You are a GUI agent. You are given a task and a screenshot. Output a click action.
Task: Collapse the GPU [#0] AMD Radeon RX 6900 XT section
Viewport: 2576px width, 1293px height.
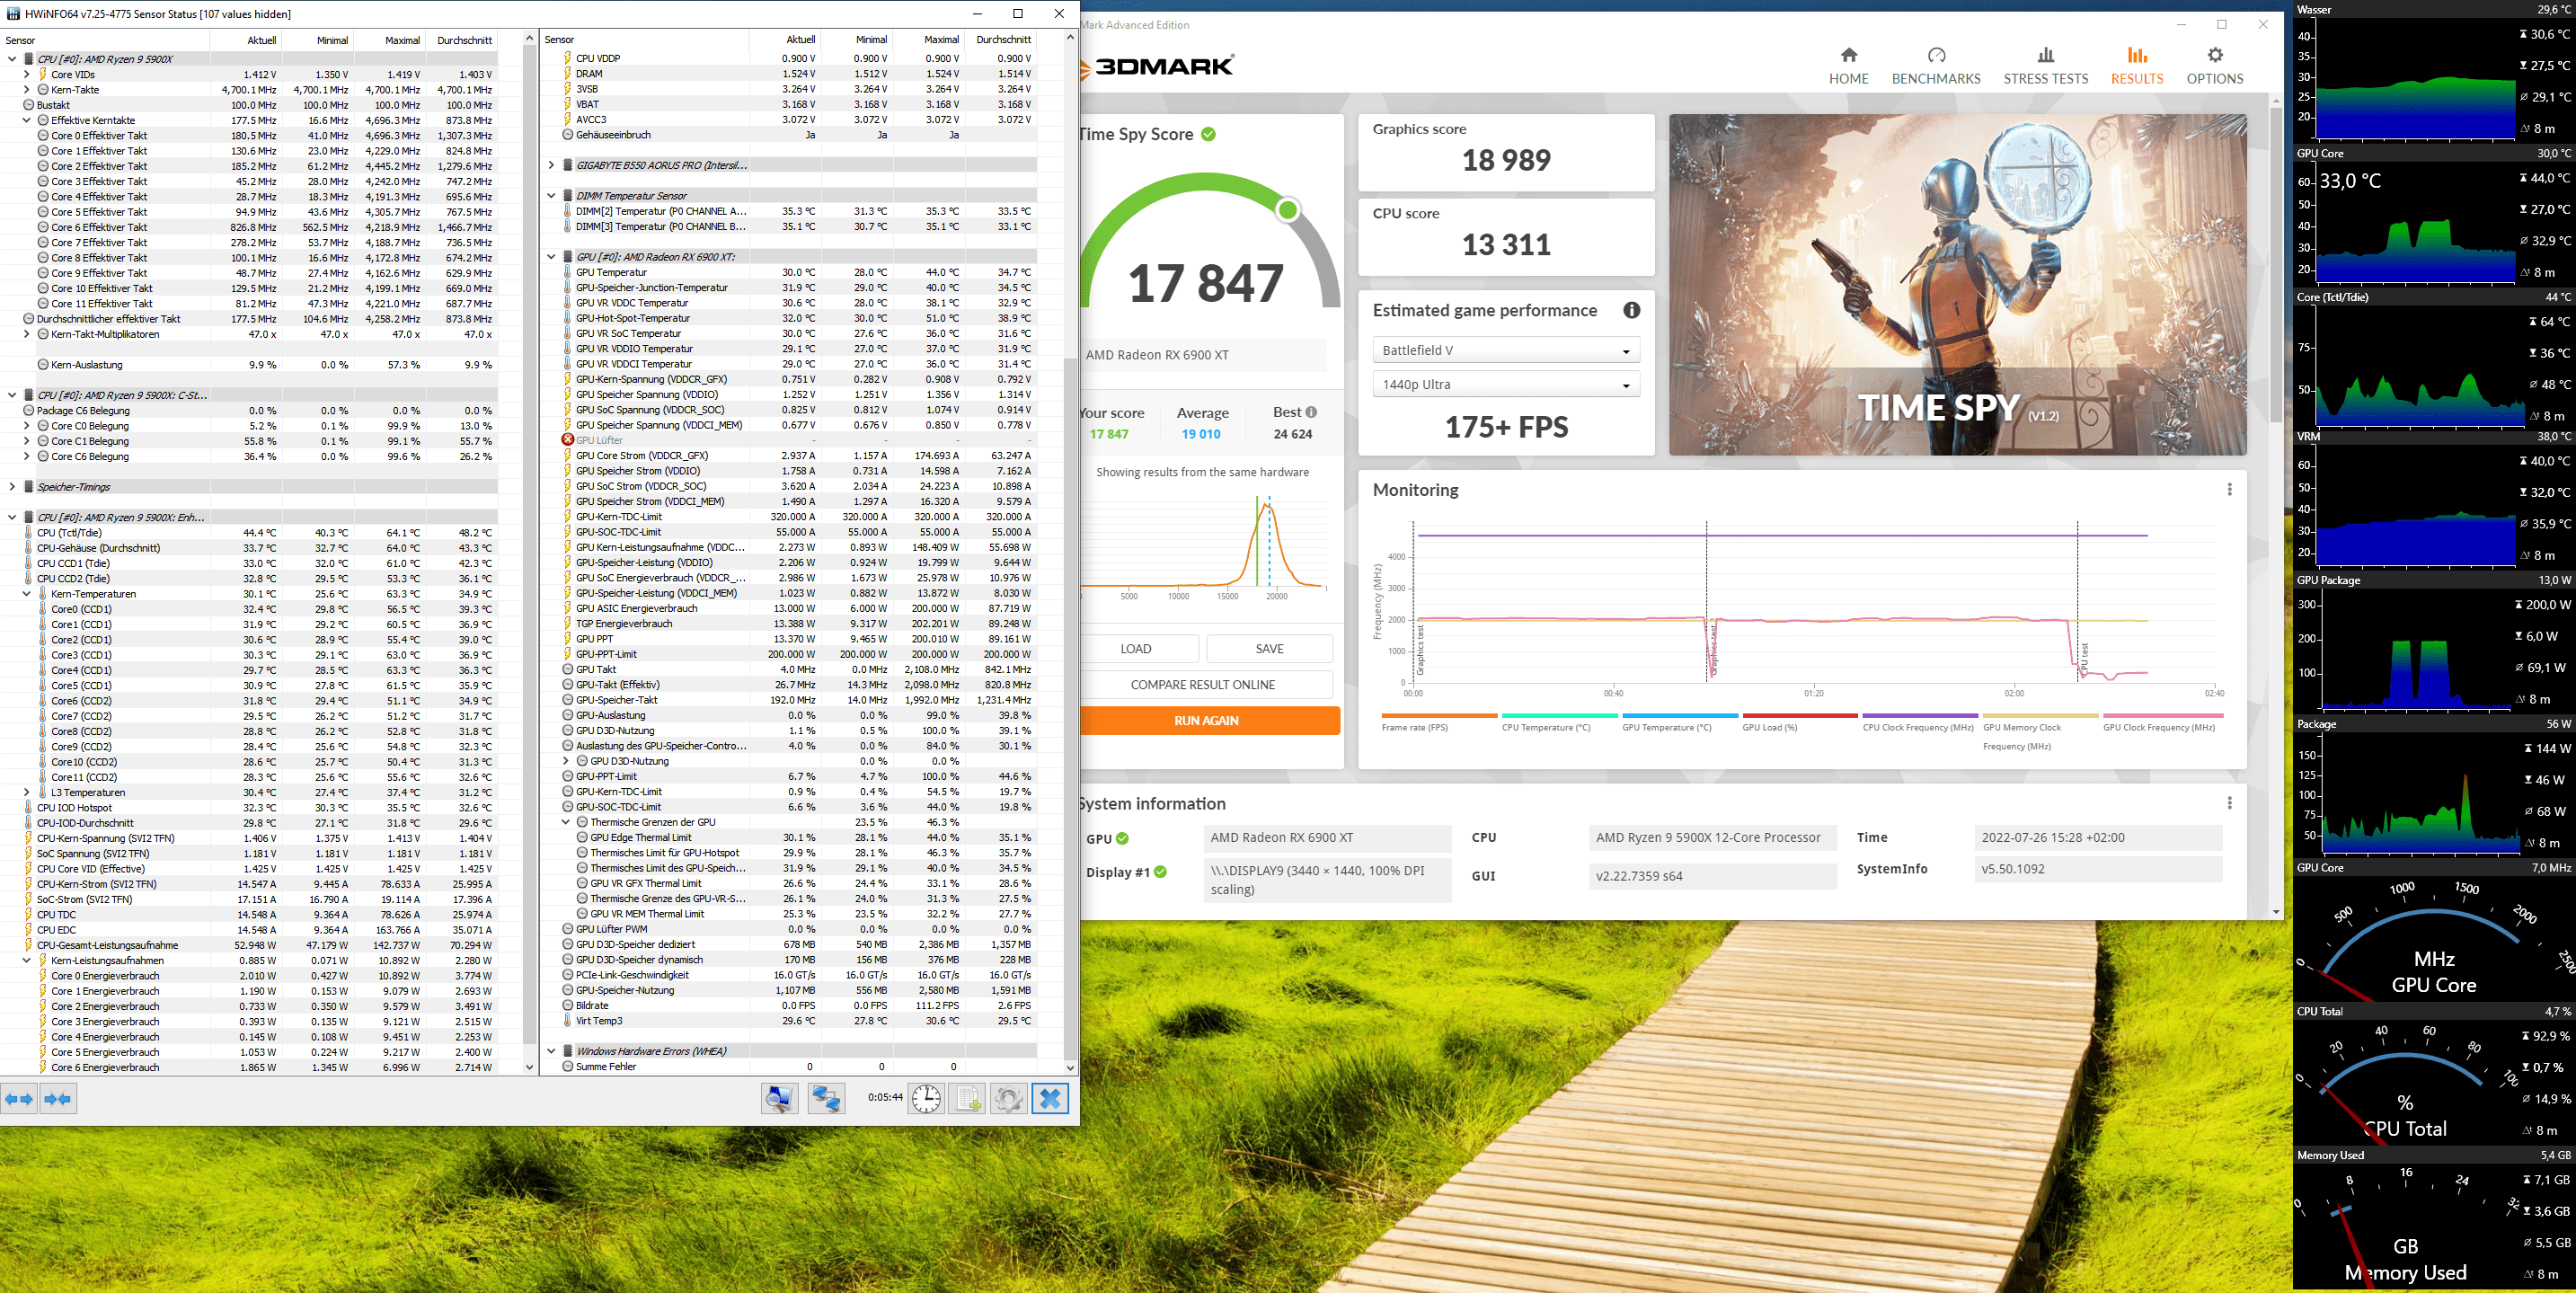551,257
